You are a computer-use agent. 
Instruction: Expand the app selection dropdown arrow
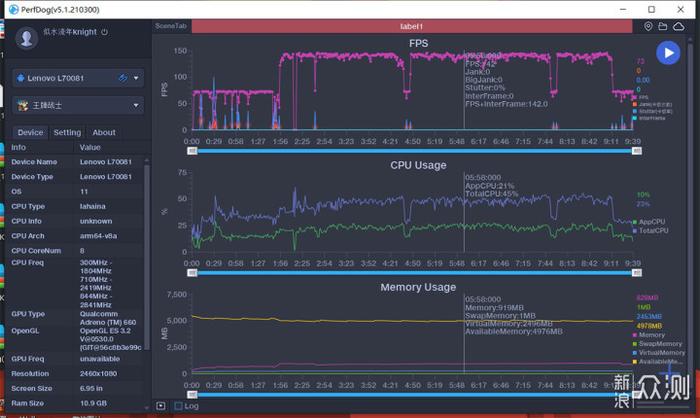click(136, 105)
